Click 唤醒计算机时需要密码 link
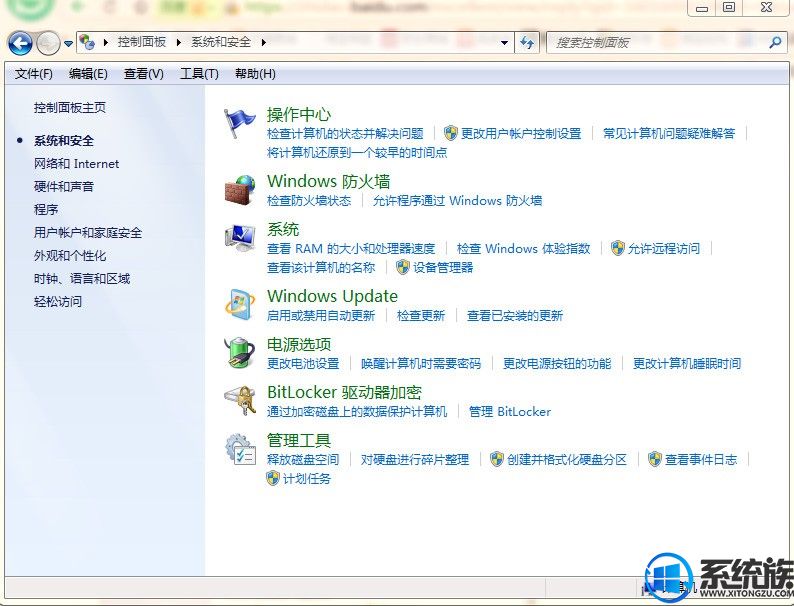The image size is (794, 606). [421, 363]
